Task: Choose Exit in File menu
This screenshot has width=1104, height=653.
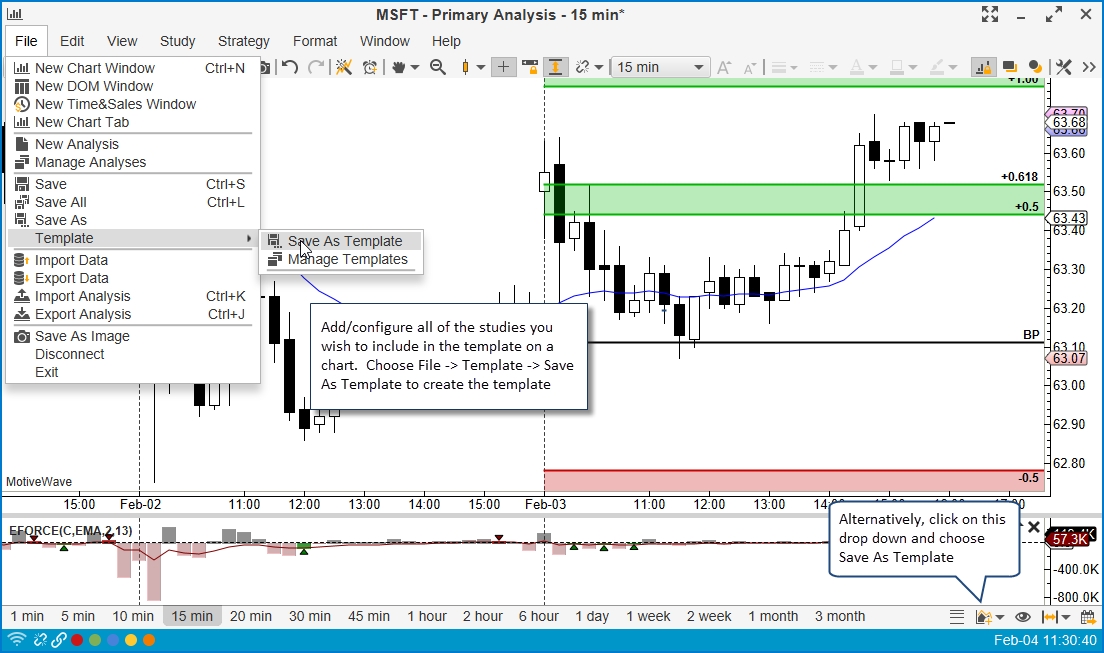Action: pos(132,373)
